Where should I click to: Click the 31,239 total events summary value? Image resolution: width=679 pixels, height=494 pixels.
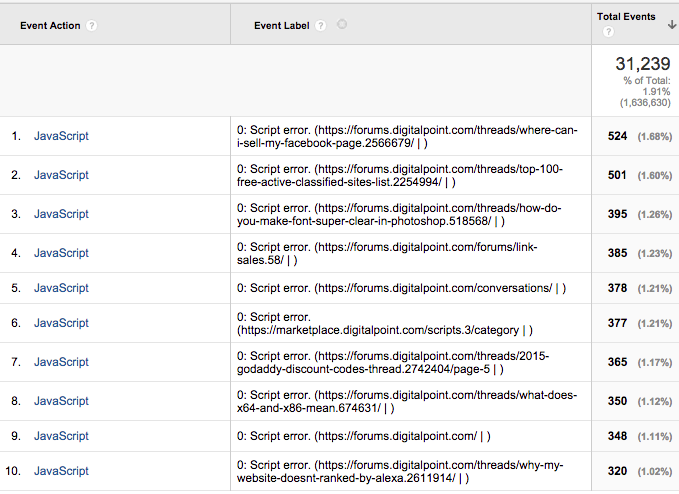click(642, 64)
